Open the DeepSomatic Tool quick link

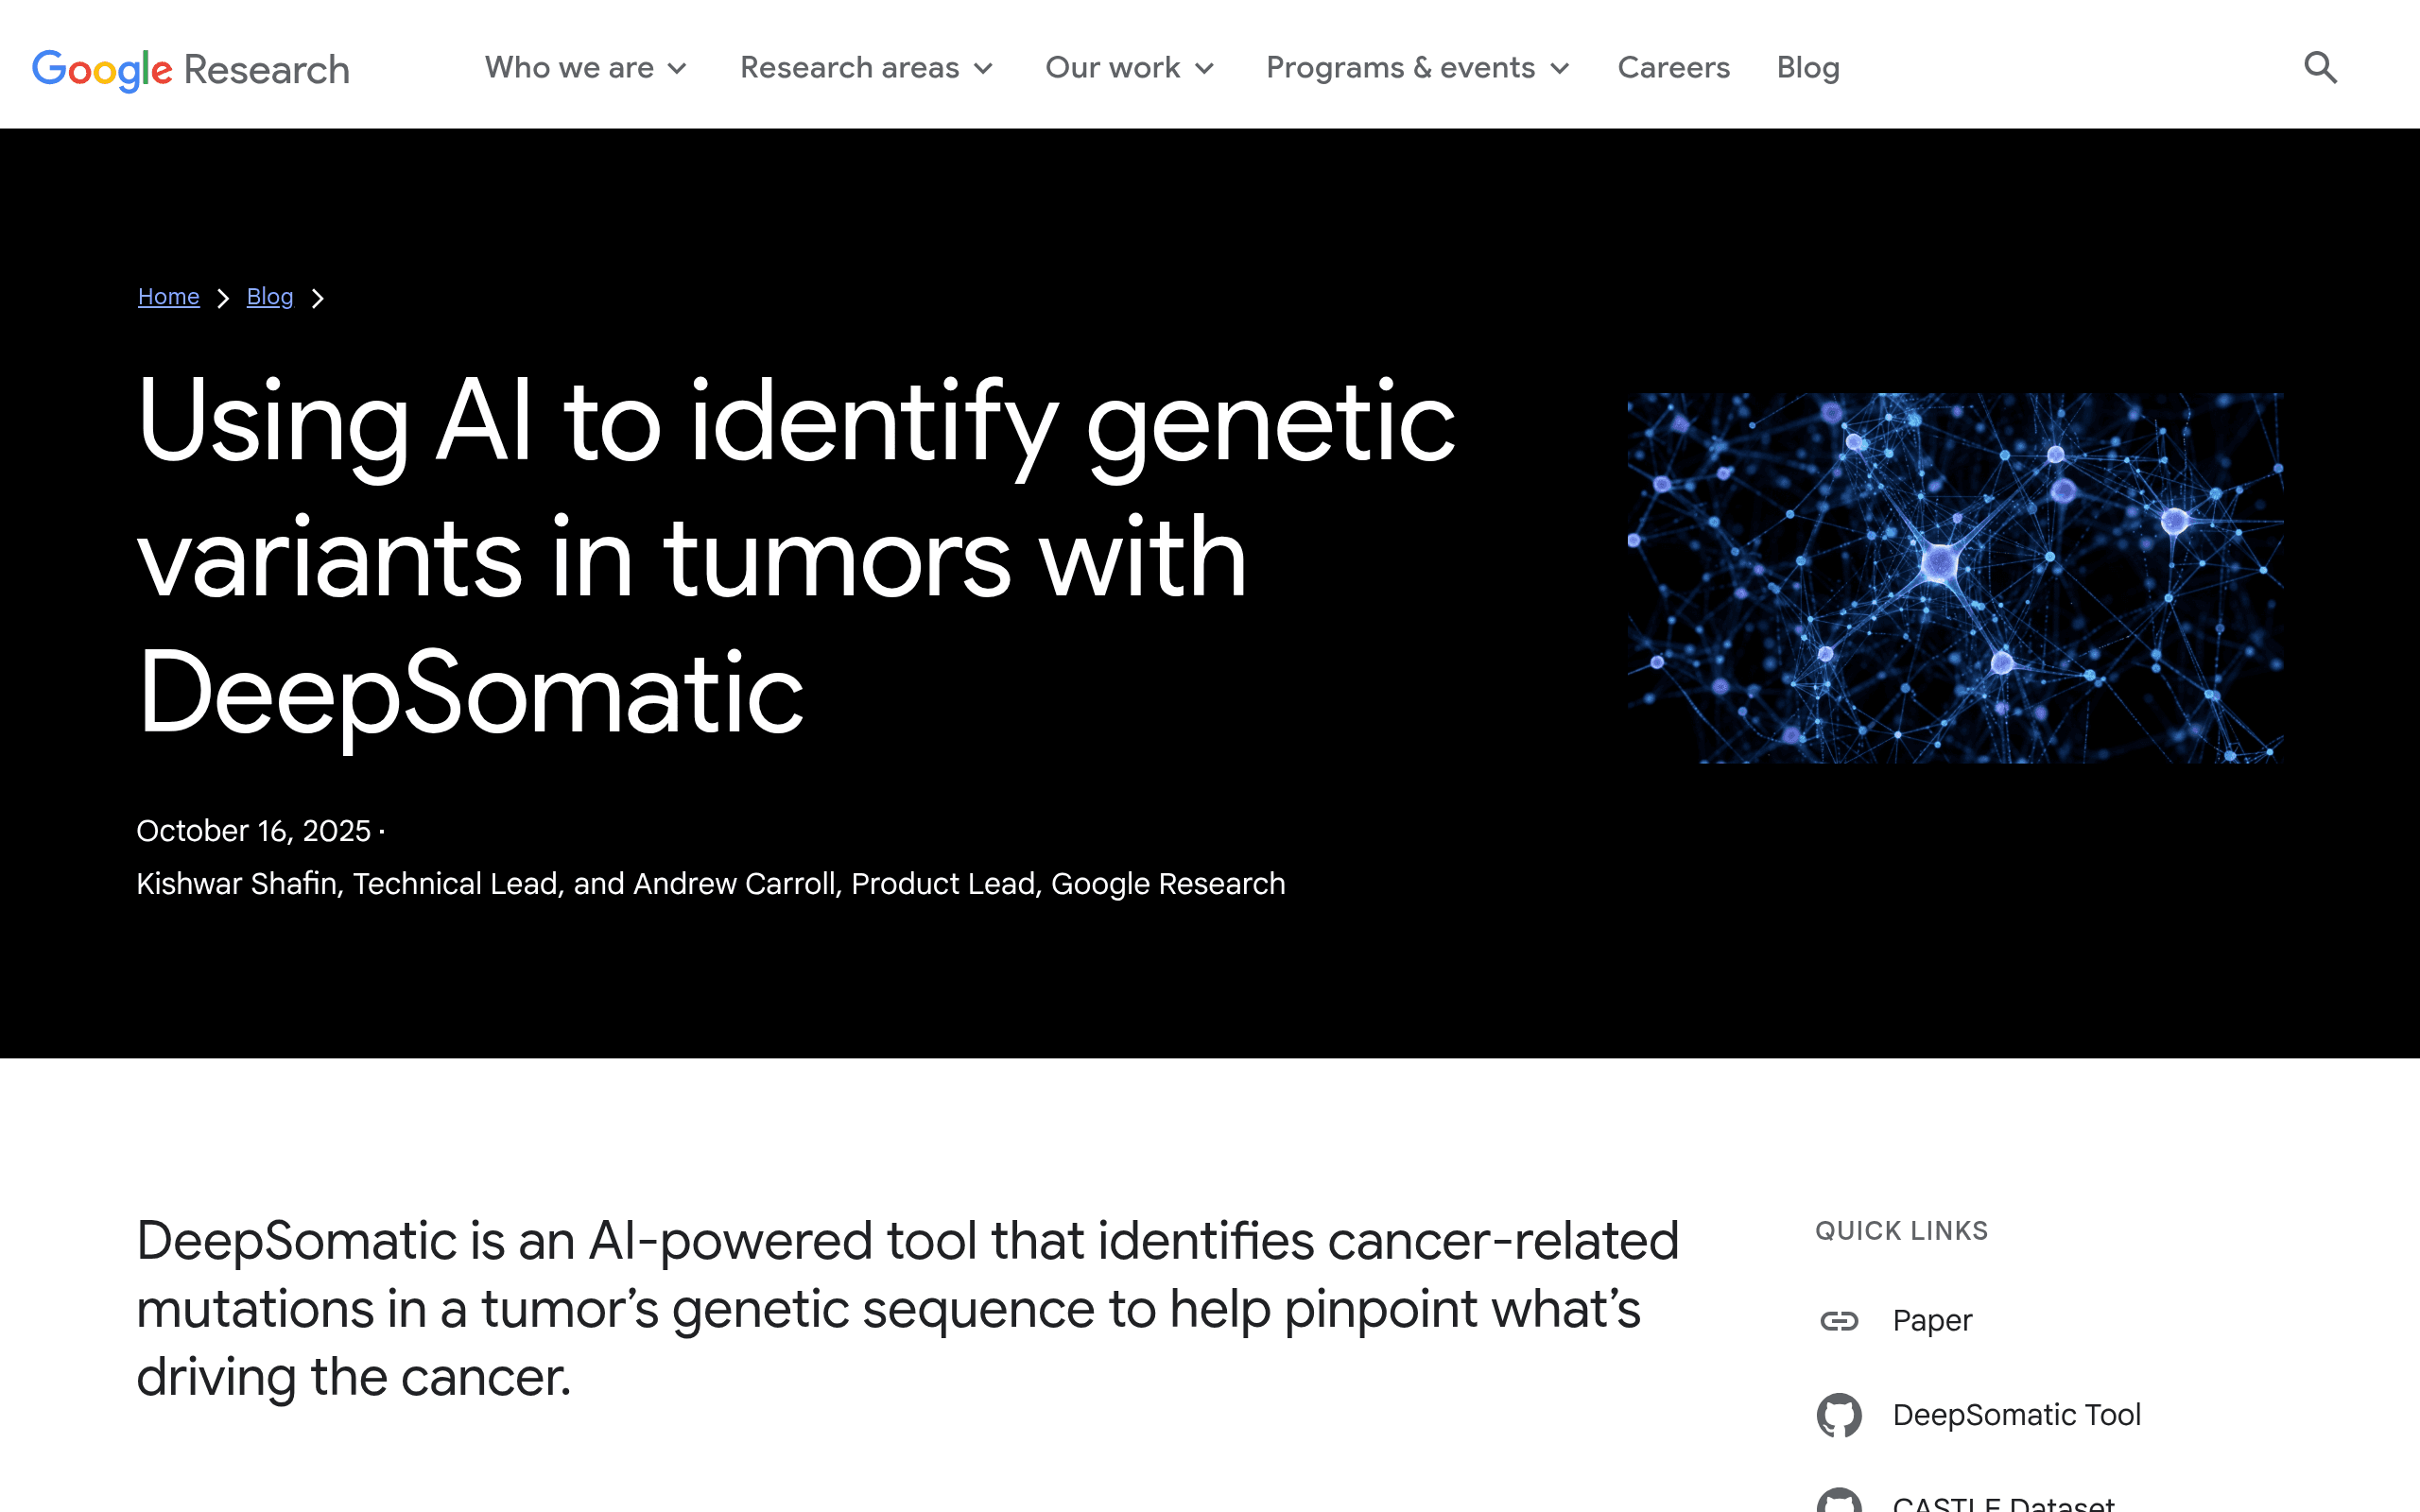click(2016, 1415)
